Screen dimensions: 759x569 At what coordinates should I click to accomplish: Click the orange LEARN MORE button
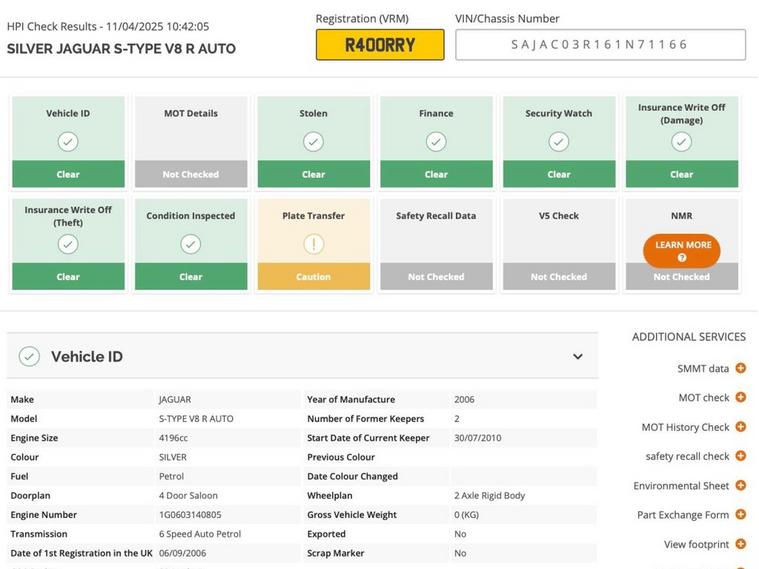point(682,251)
